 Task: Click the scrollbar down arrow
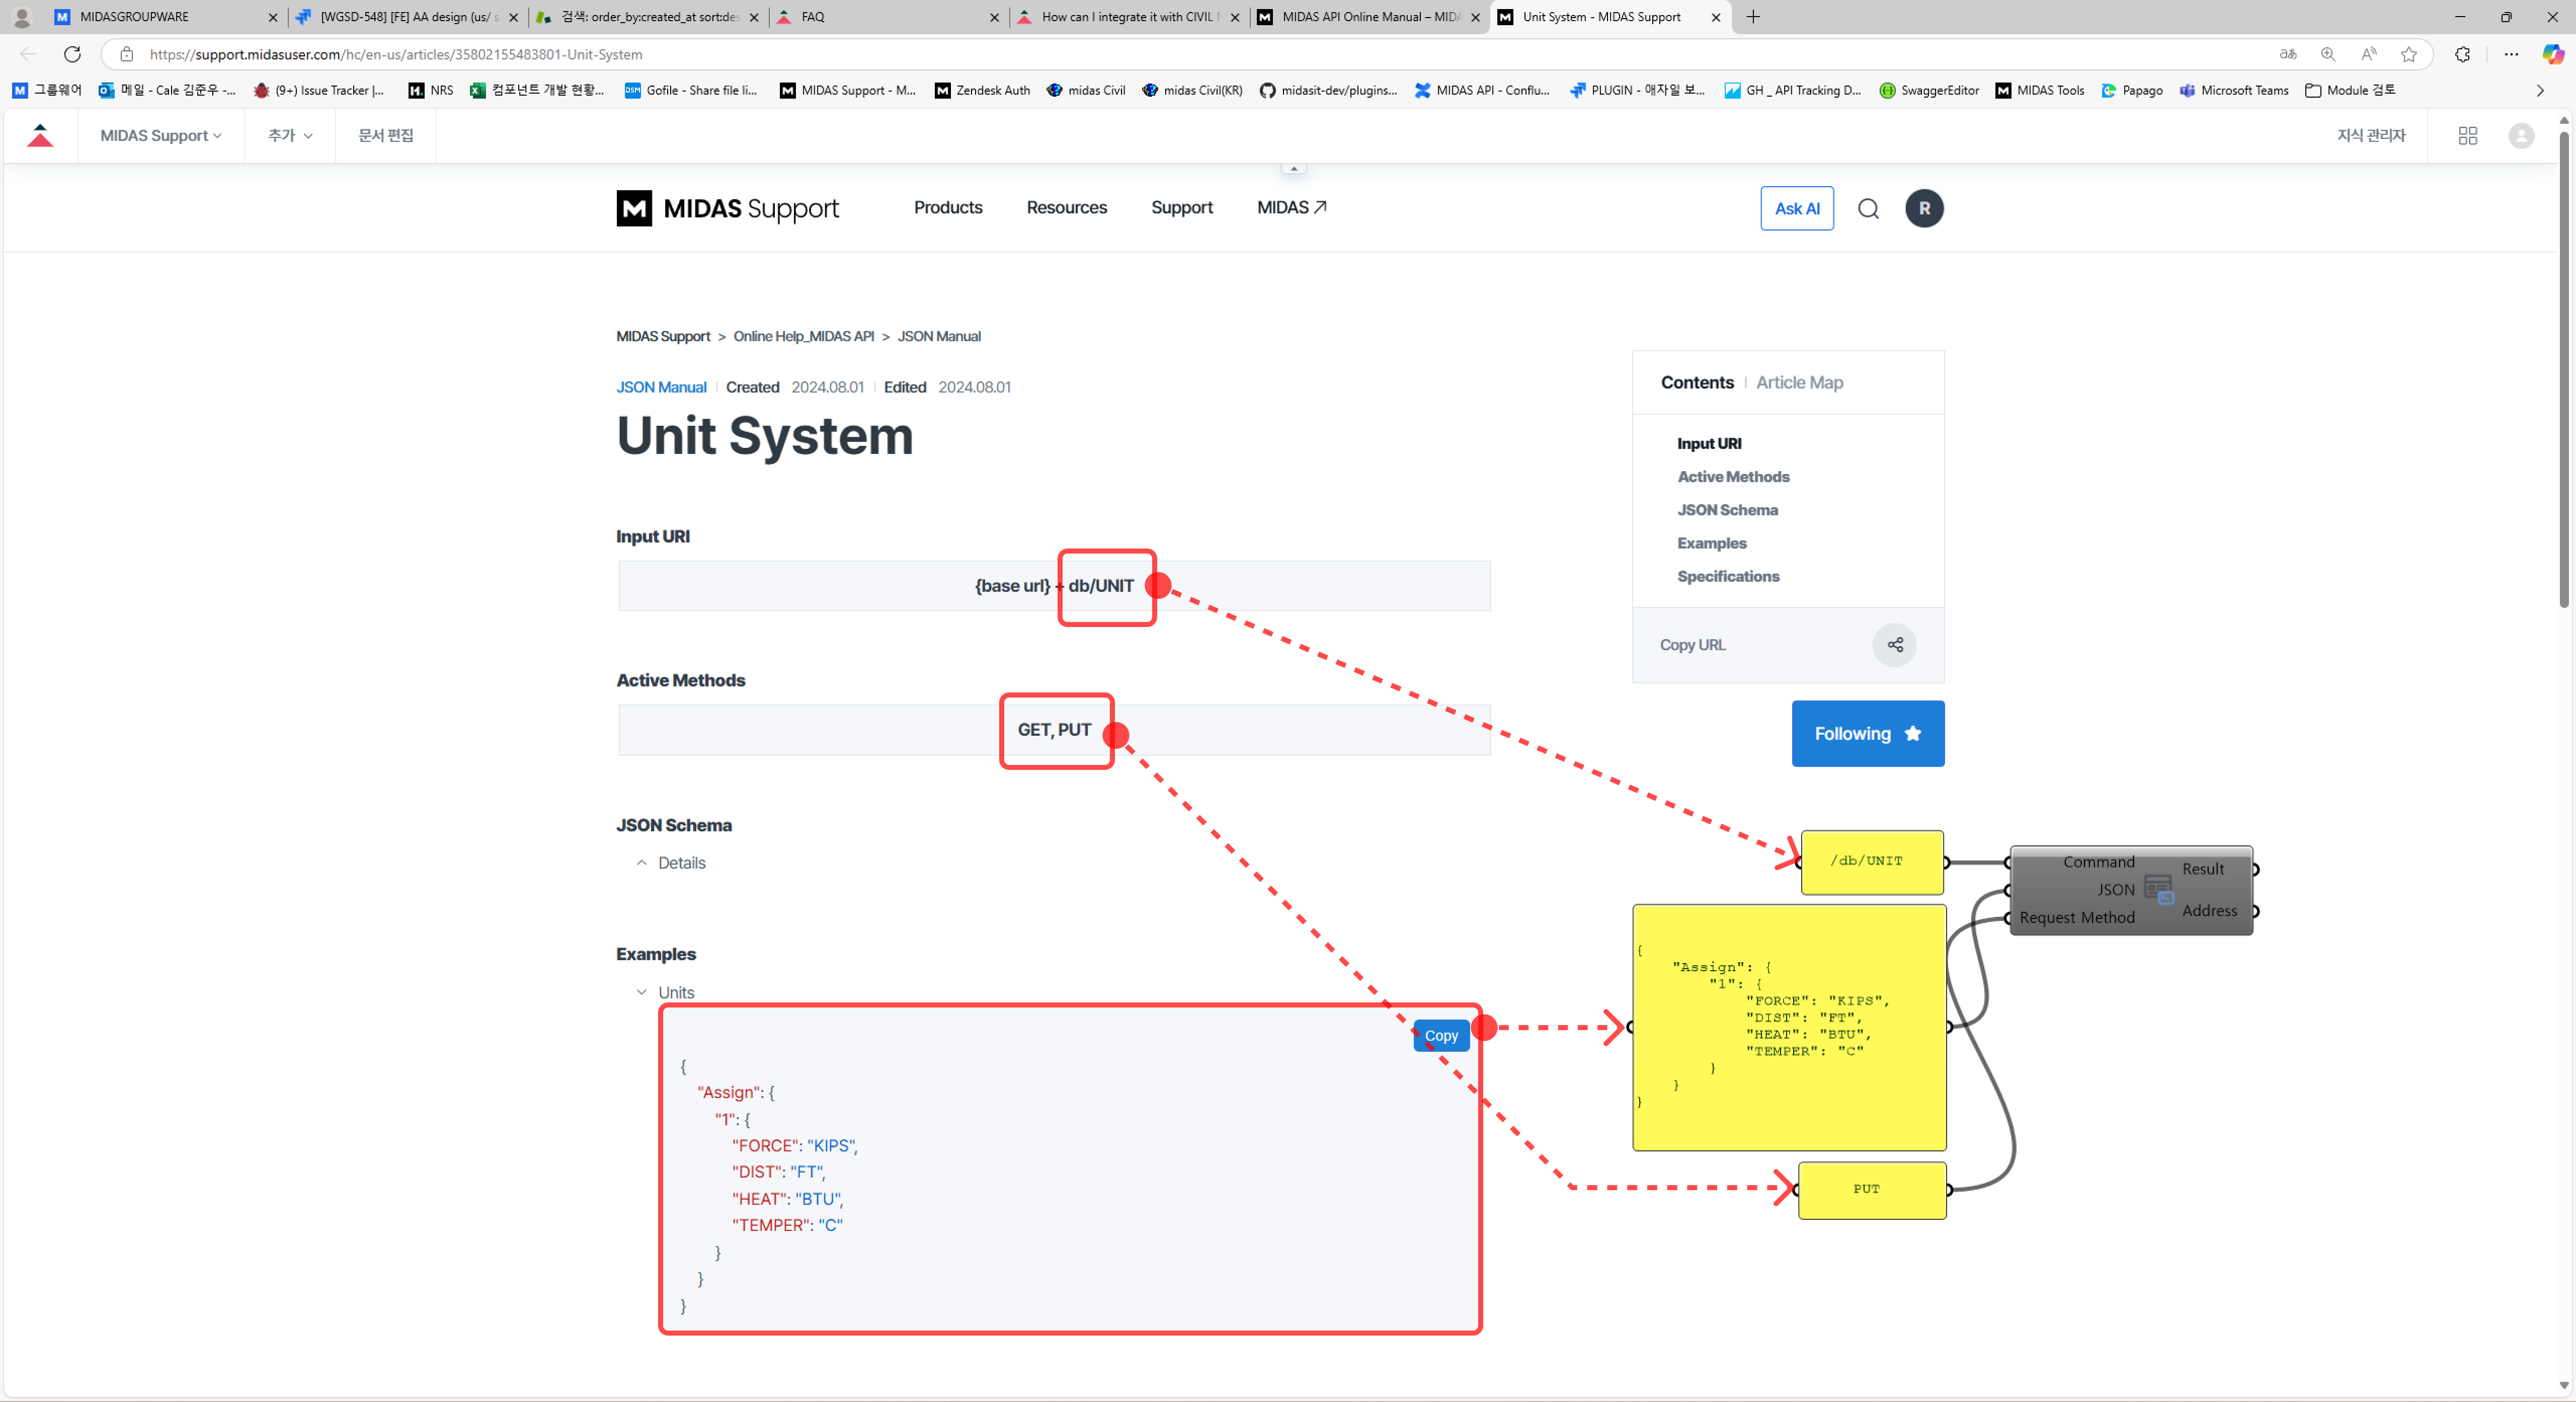[2563, 1385]
